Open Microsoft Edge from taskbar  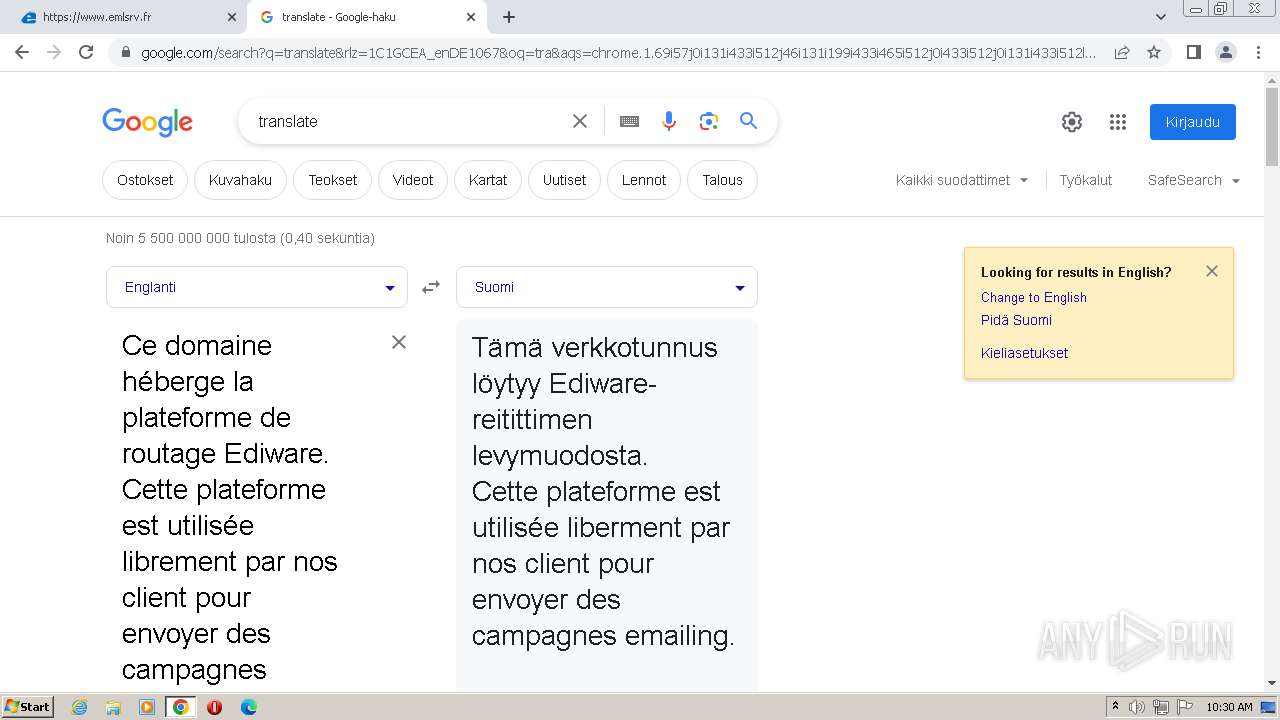(x=248, y=707)
